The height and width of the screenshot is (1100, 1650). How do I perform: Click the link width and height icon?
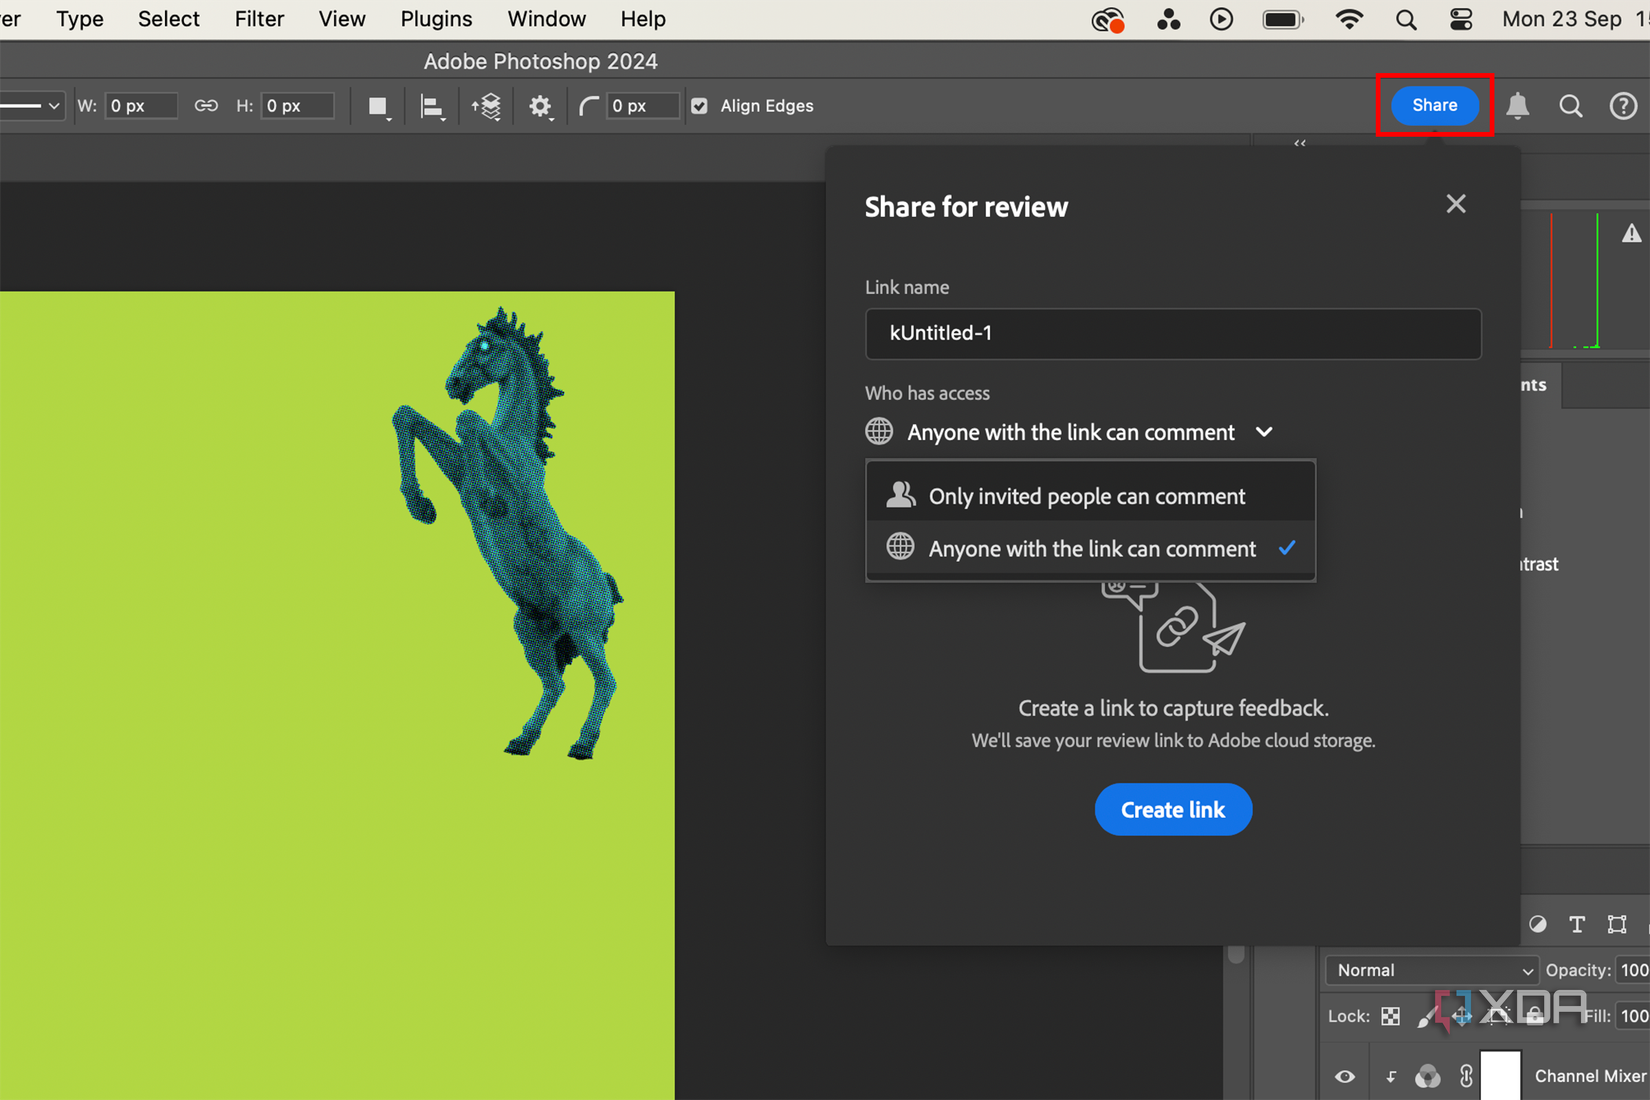[x=206, y=105]
